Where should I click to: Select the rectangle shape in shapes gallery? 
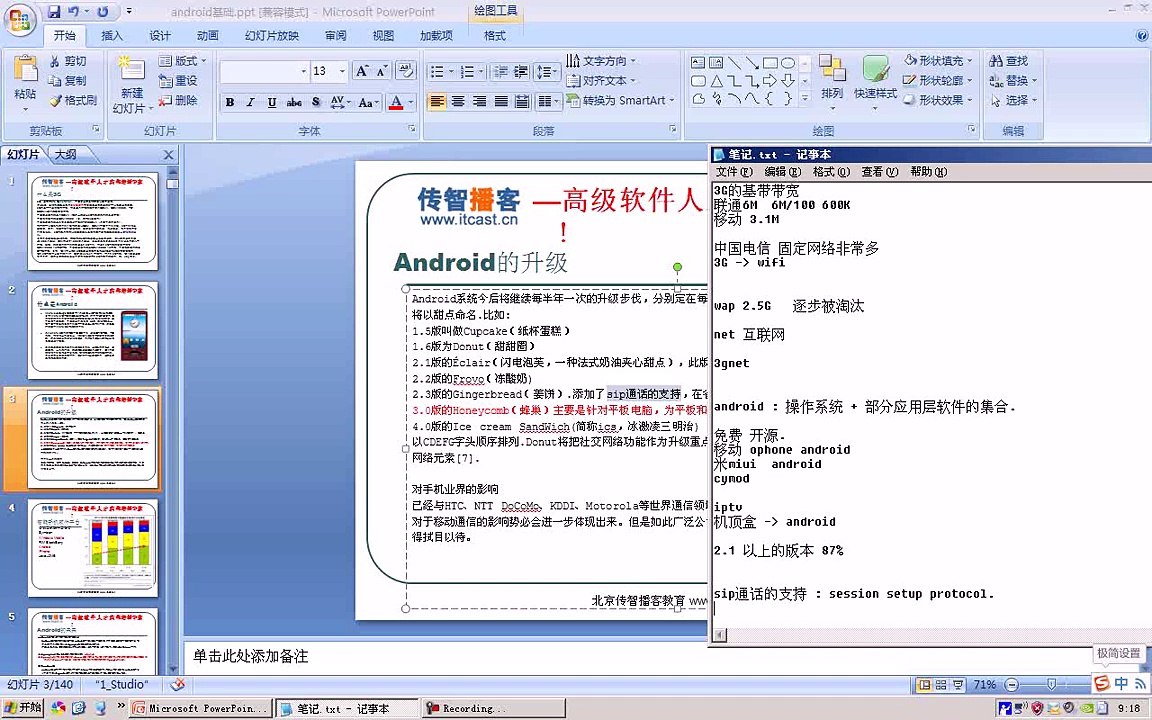[x=770, y=62]
